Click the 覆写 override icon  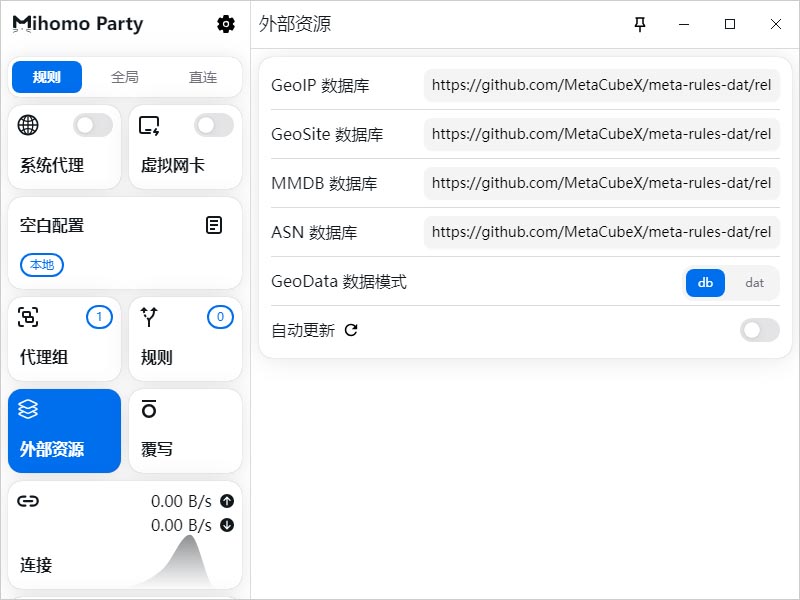149,409
